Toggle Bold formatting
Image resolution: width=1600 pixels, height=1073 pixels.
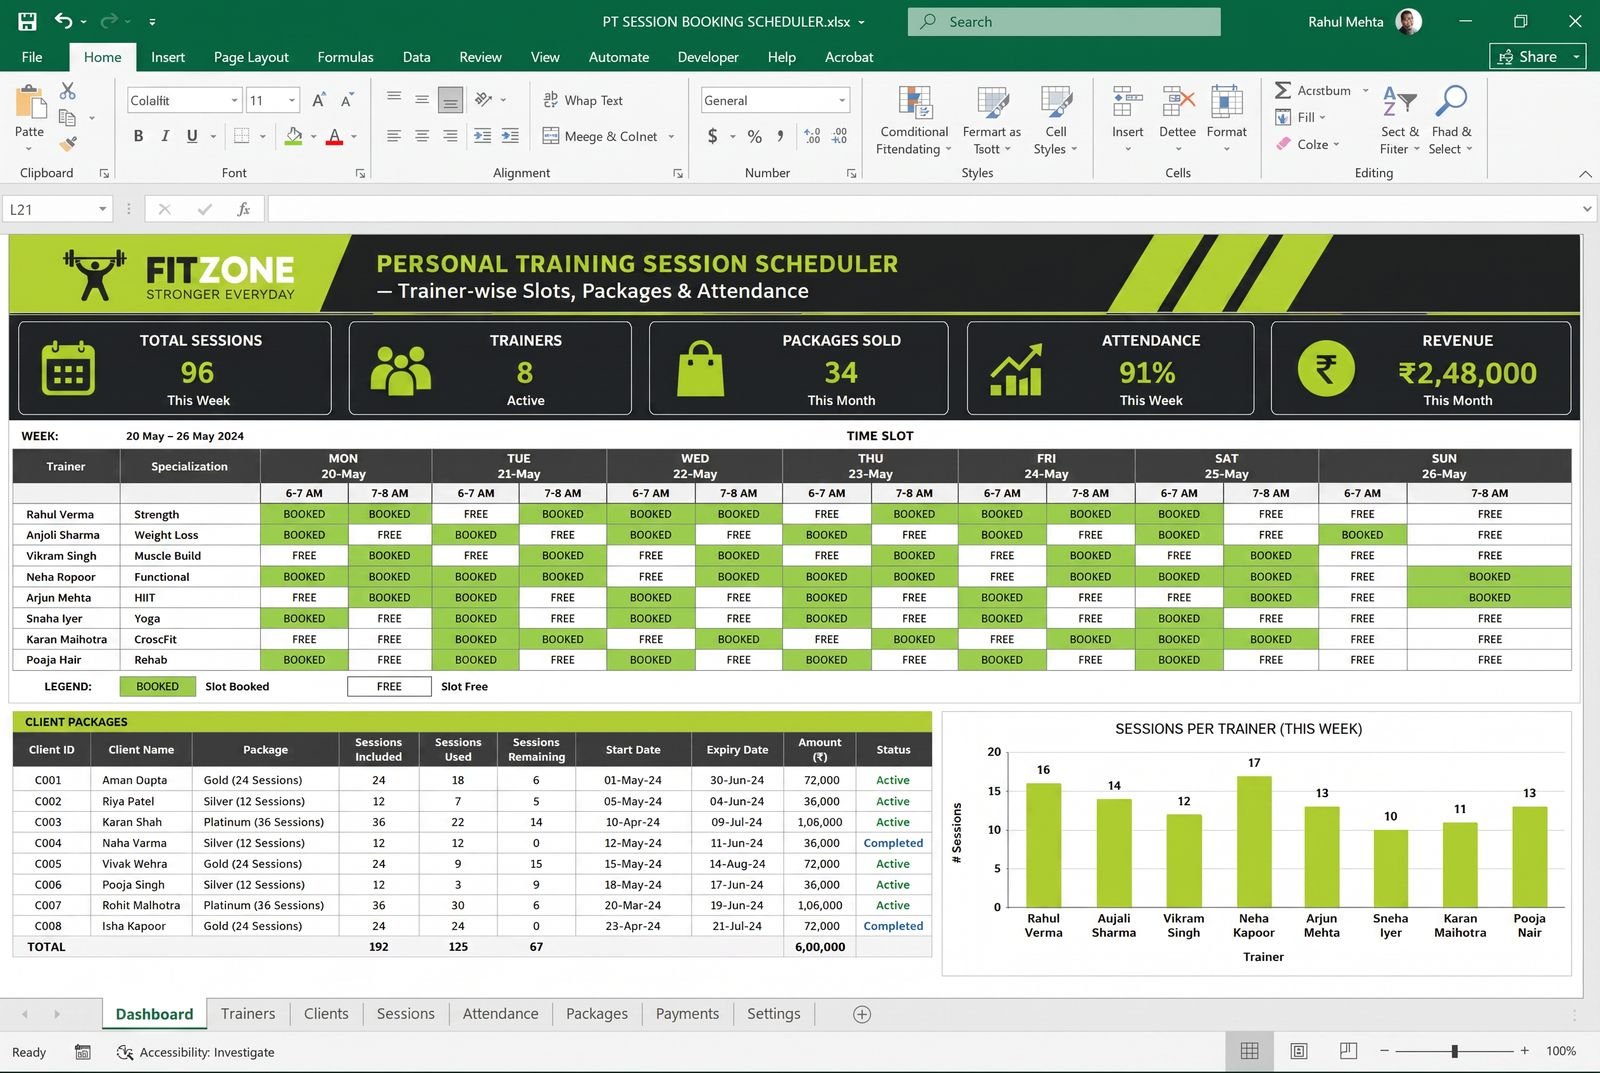click(x=138, y=136)
